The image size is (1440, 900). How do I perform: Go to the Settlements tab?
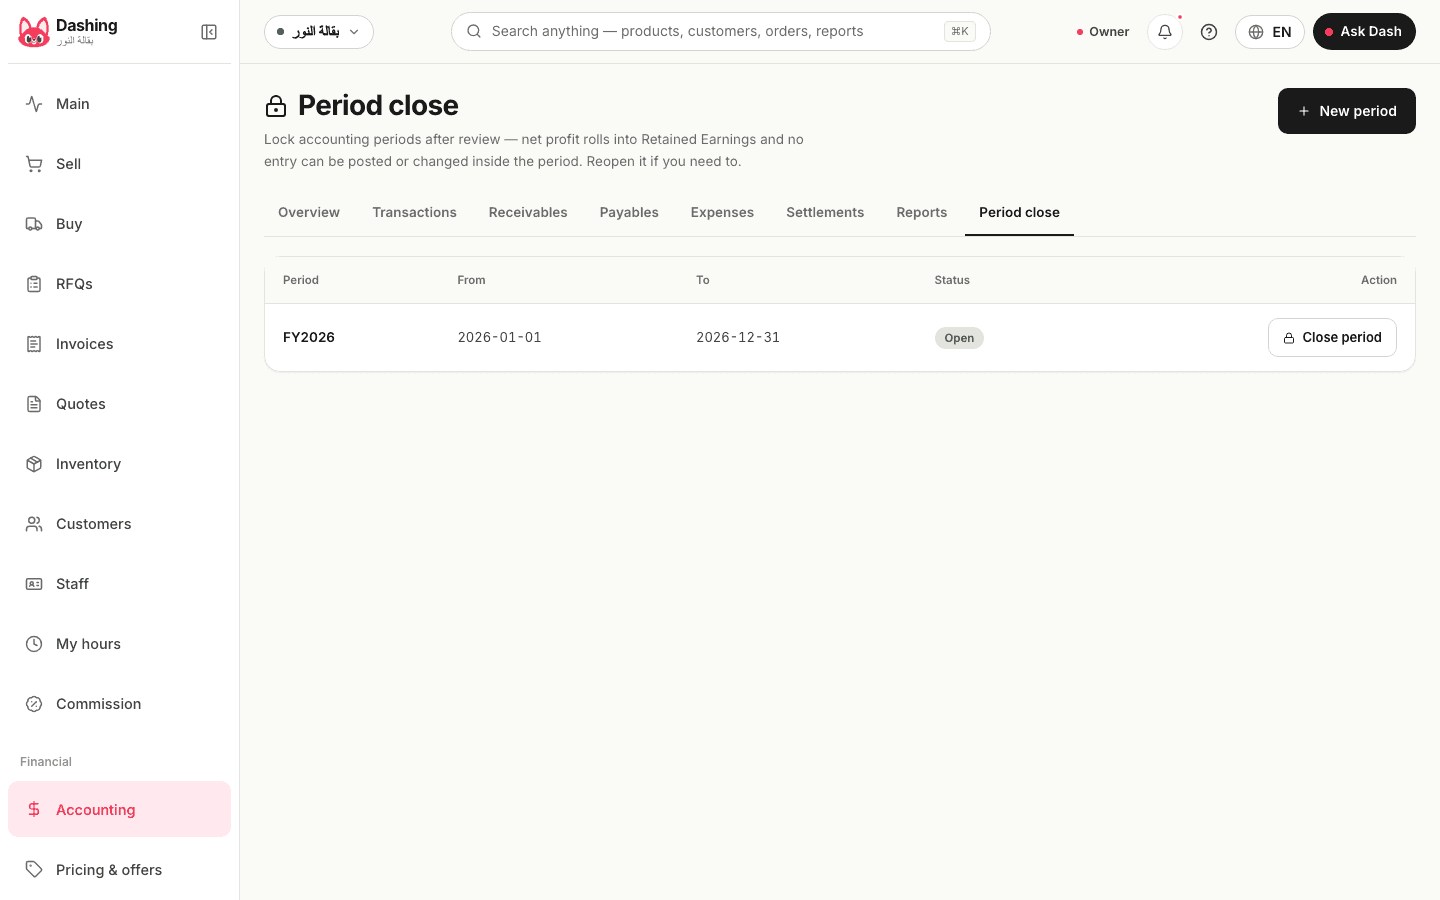825,212
